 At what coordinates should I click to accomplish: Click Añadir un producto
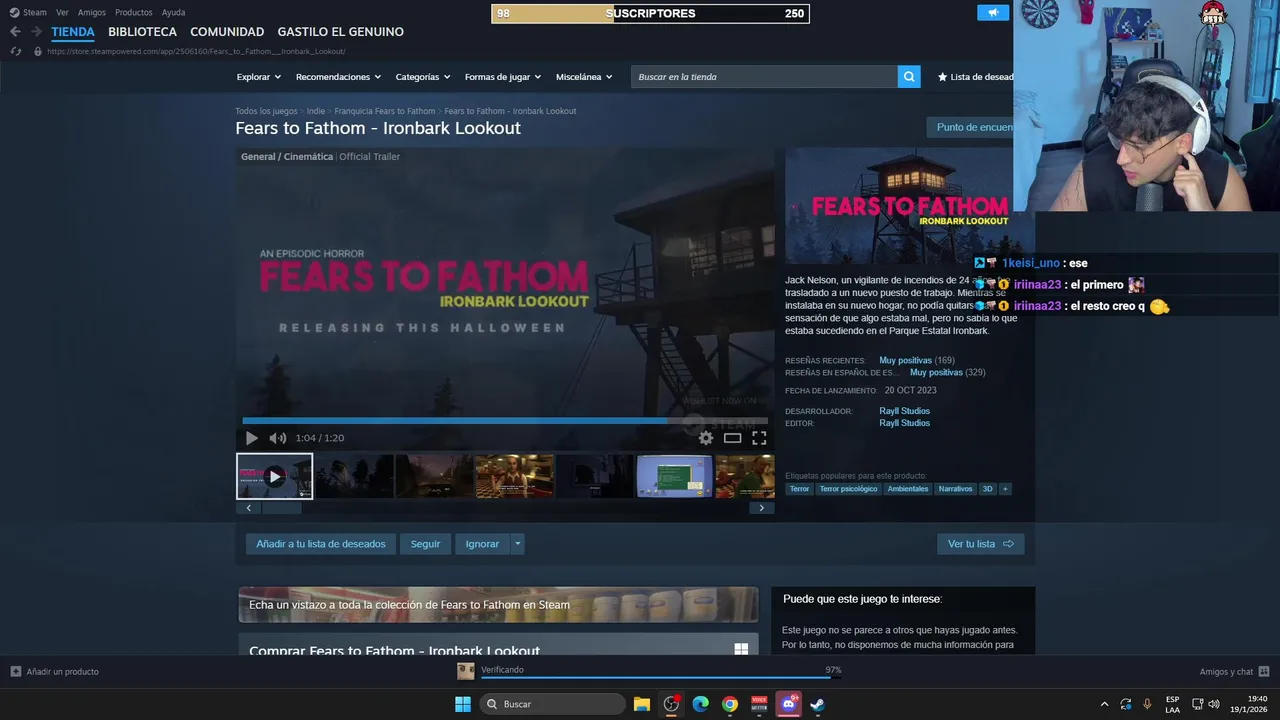(x=55, y=672)
